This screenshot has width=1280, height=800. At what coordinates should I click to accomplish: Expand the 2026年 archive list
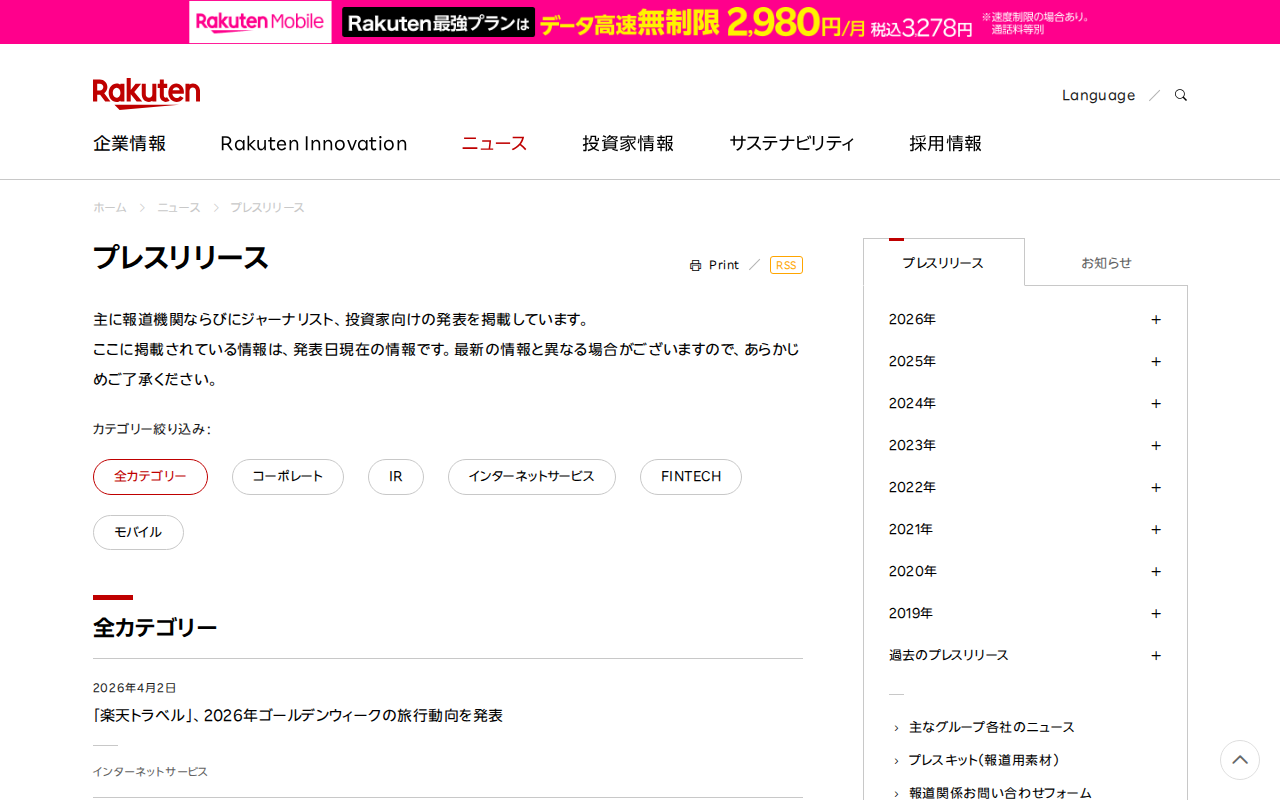point(1025,319)
